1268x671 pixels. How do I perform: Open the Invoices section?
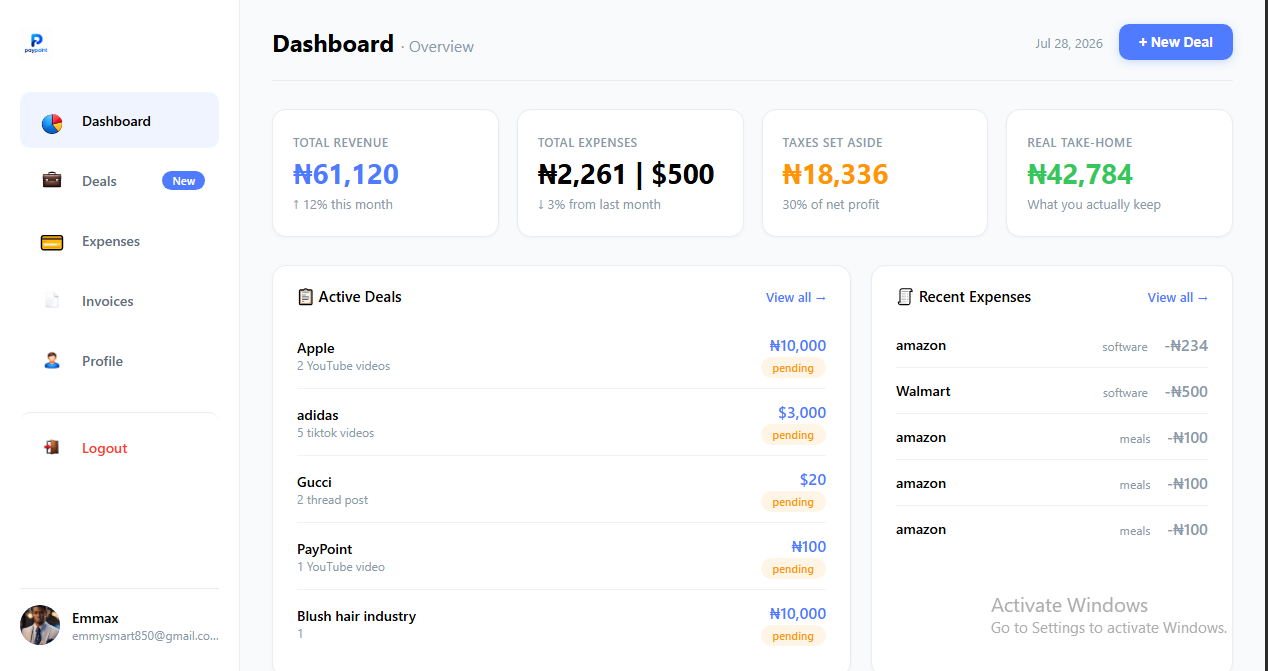pos(119,301)
